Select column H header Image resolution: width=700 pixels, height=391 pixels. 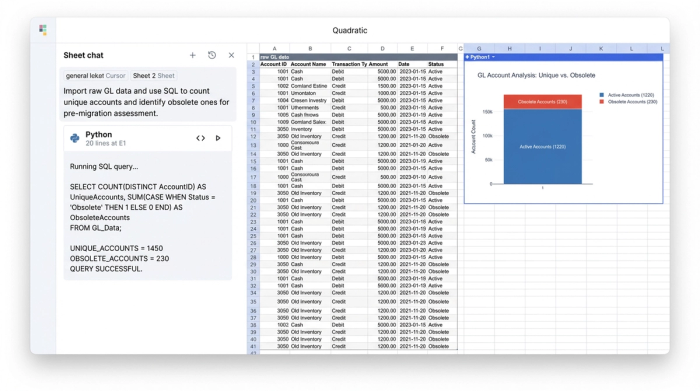pos(509,49)
